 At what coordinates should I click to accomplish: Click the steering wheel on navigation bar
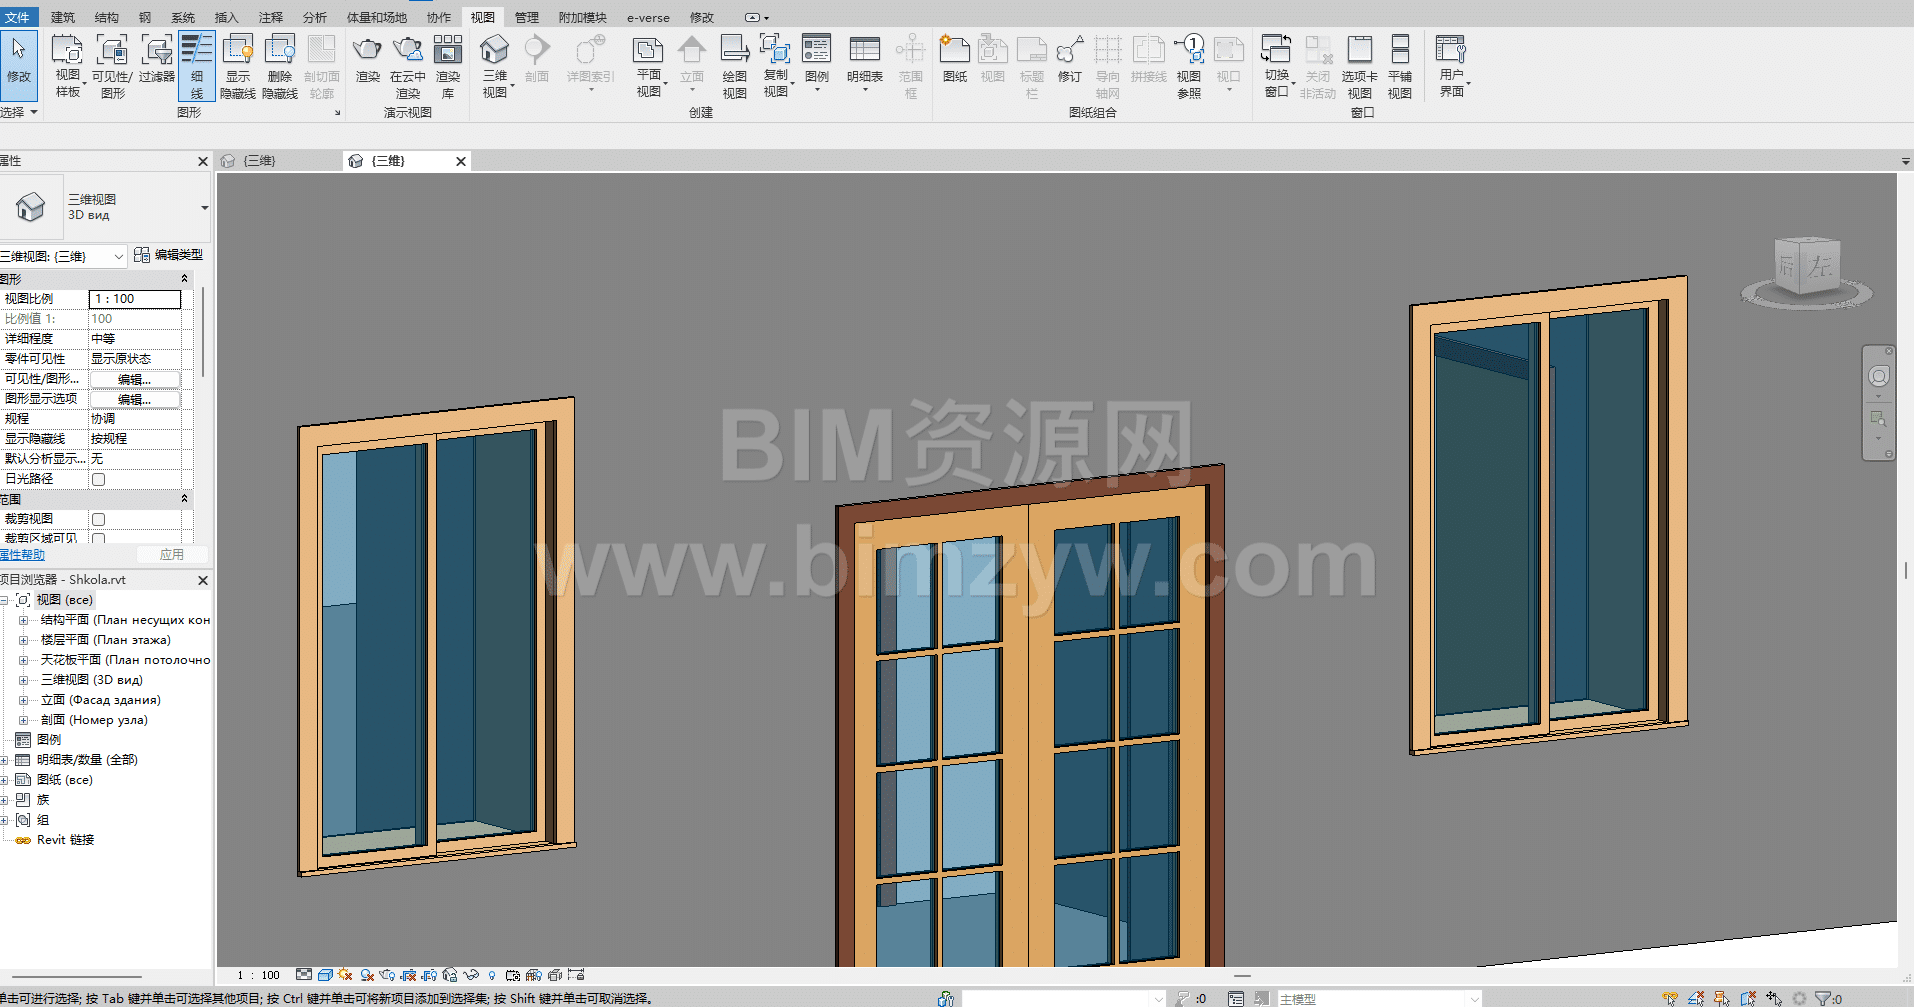tap(1879, 376)
